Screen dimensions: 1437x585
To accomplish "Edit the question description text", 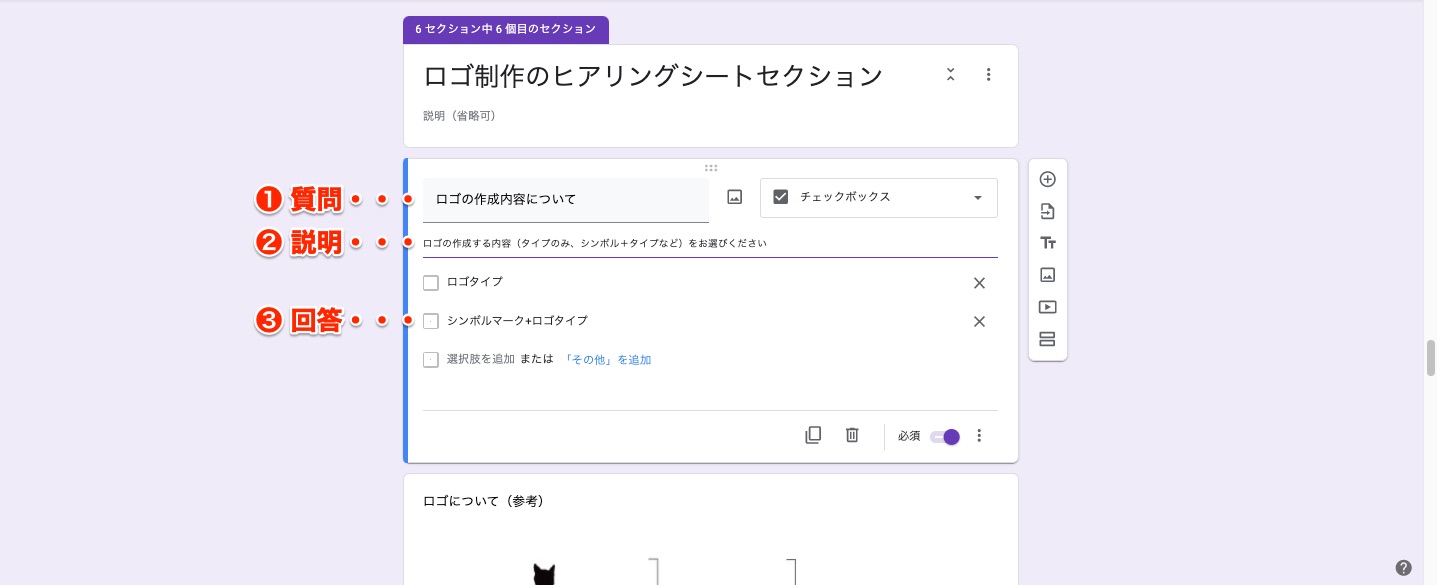I will coord(710,243).
